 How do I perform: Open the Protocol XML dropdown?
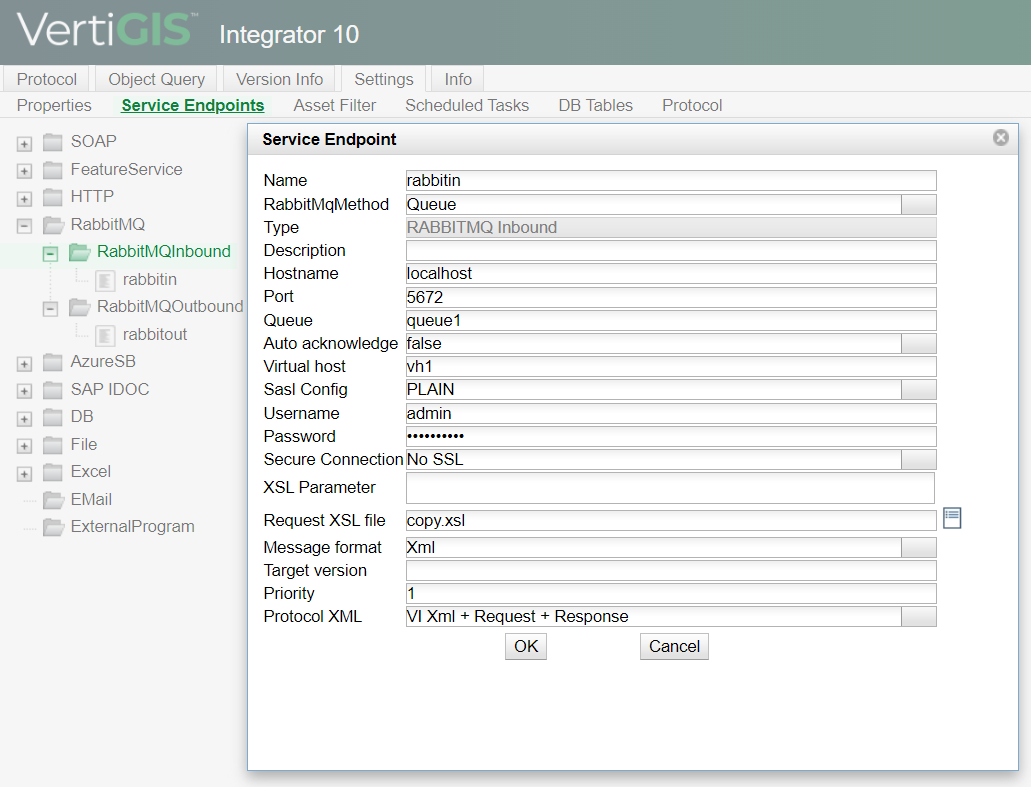click(919, 616)
